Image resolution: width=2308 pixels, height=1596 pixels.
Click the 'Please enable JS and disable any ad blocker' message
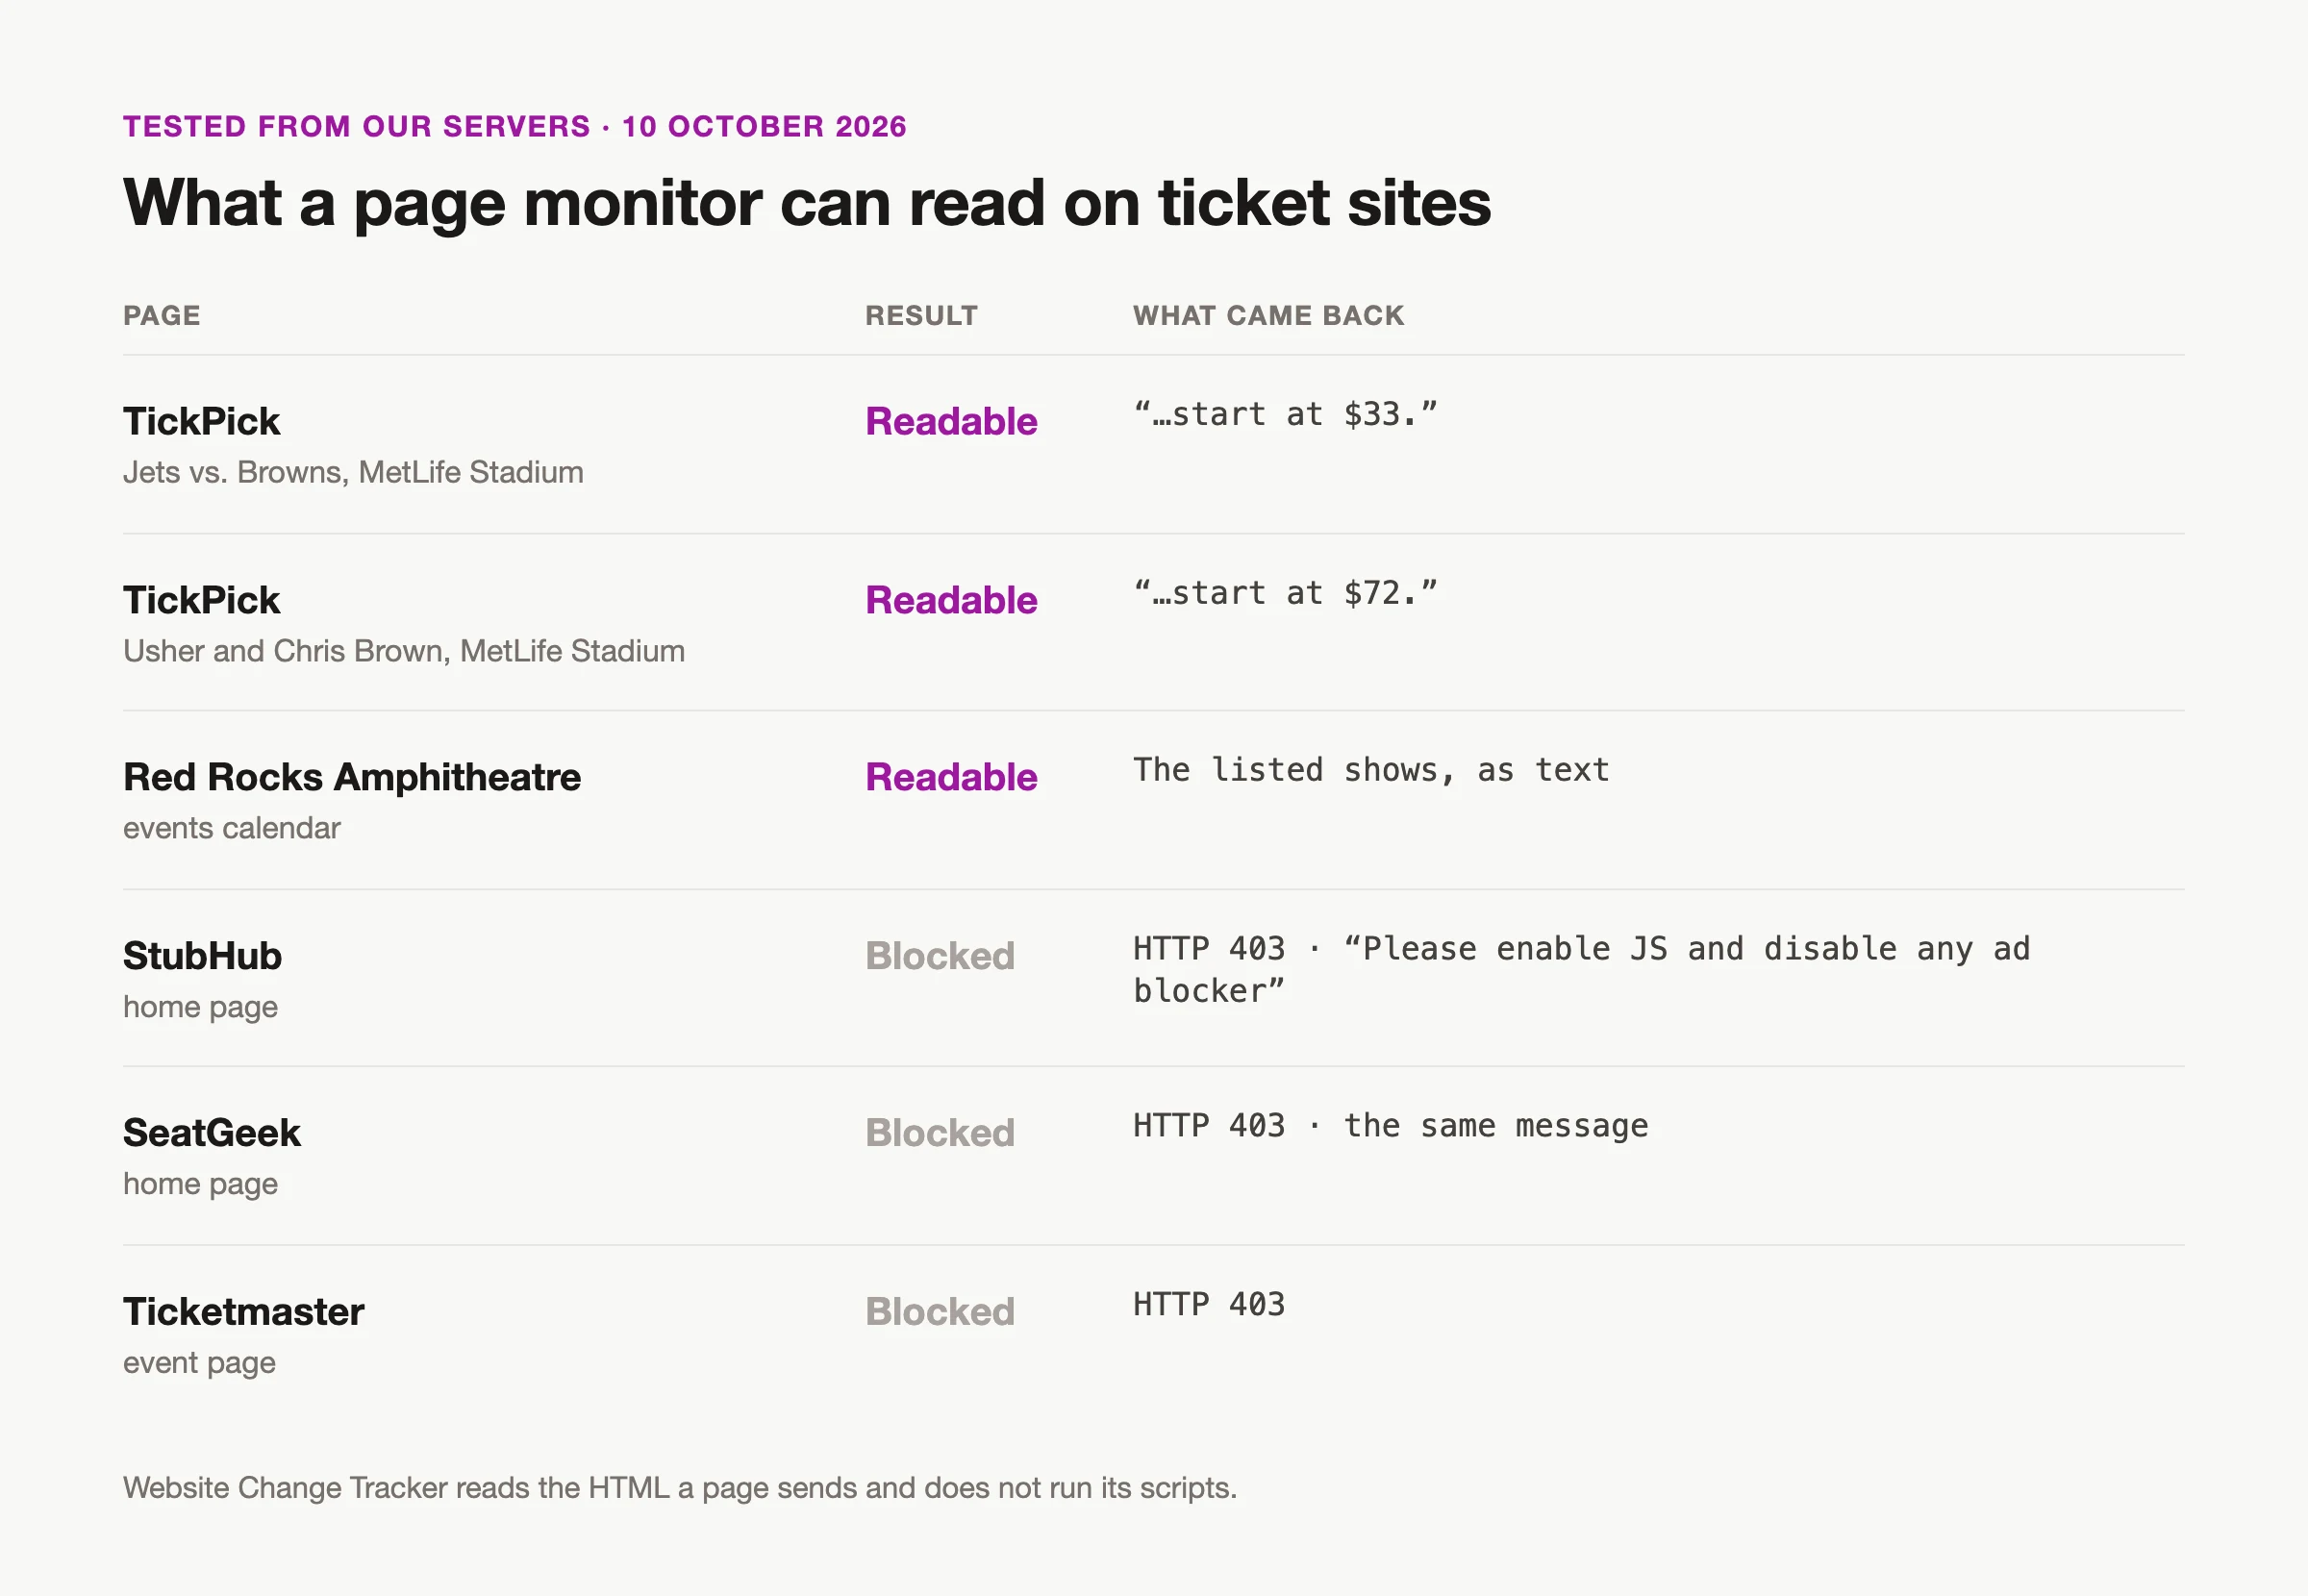point(1582,969)
